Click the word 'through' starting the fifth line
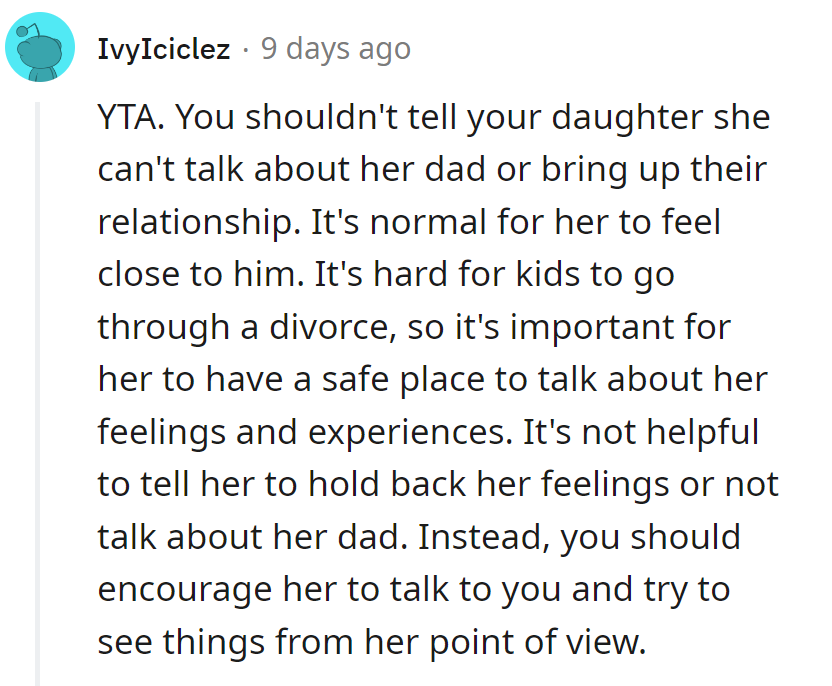Screen dimensions: 832x686 pyautogui.click(x=163, y=328)
